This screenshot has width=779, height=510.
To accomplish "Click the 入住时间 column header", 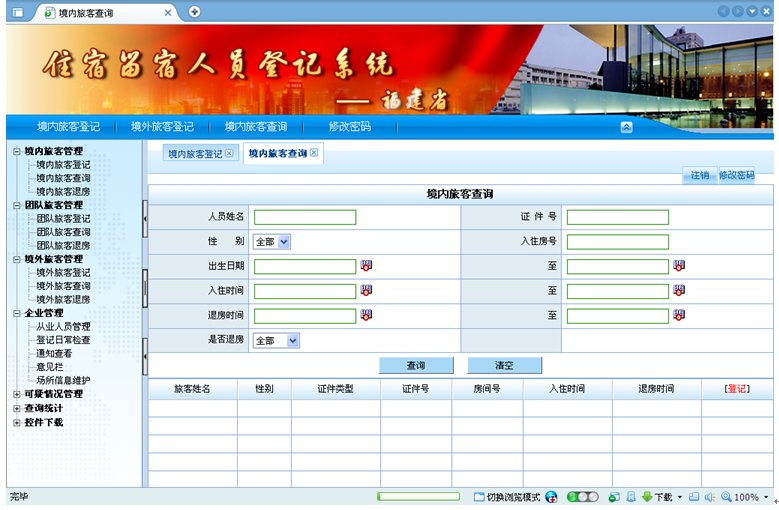I will coord(567,389).
